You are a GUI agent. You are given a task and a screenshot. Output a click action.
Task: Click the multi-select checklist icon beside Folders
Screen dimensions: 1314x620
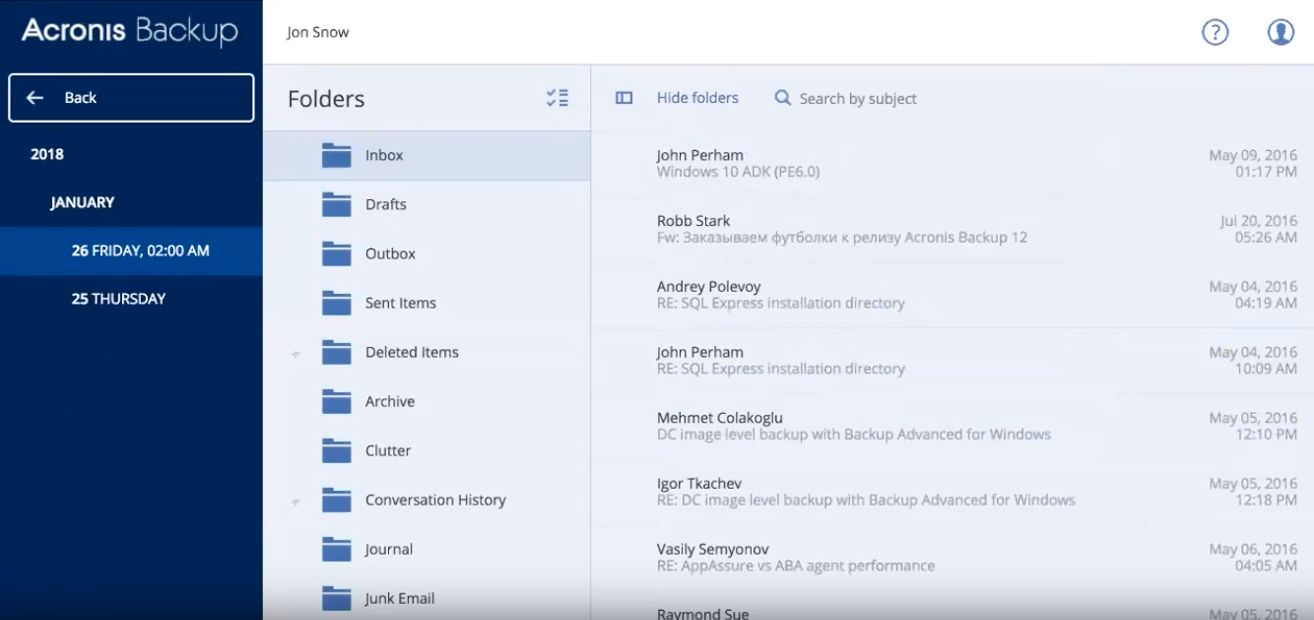coord(557,98)
